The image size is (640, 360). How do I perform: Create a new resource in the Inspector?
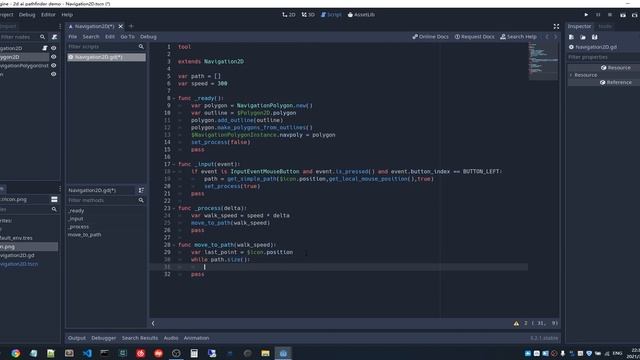coord(571,37)
